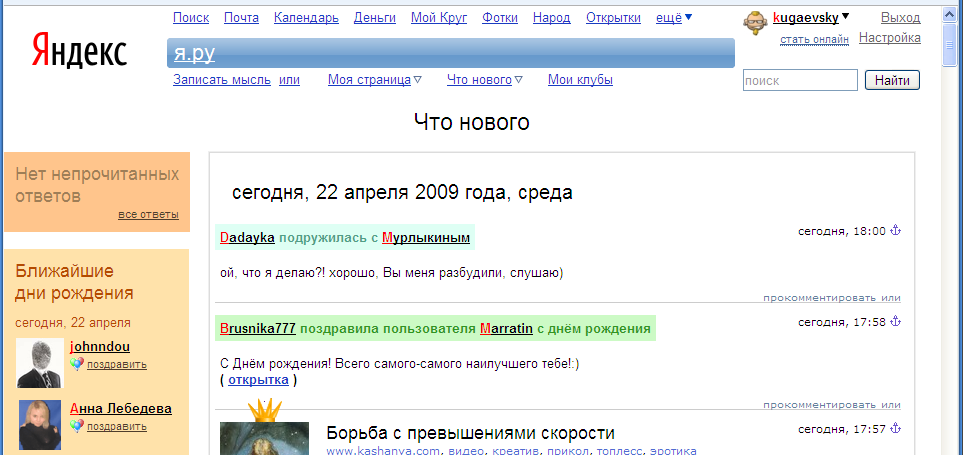Open Календарь in the top navigation
The image size is (963, 455).
(x=306, y=18)
